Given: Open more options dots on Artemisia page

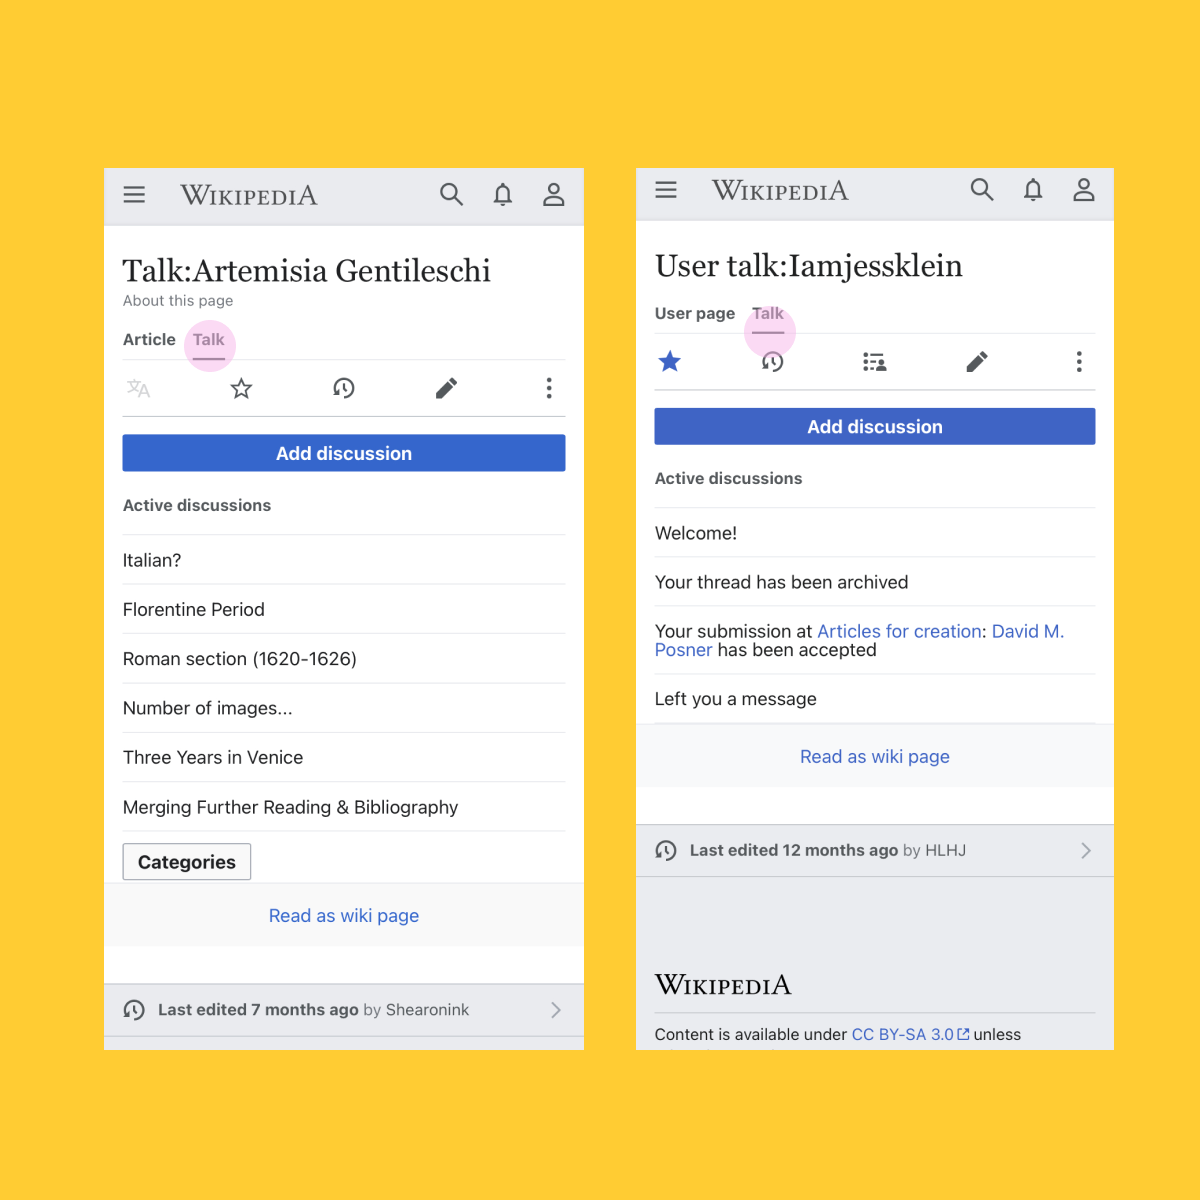Looking at the screenshot, I should (x=549, y=388).
